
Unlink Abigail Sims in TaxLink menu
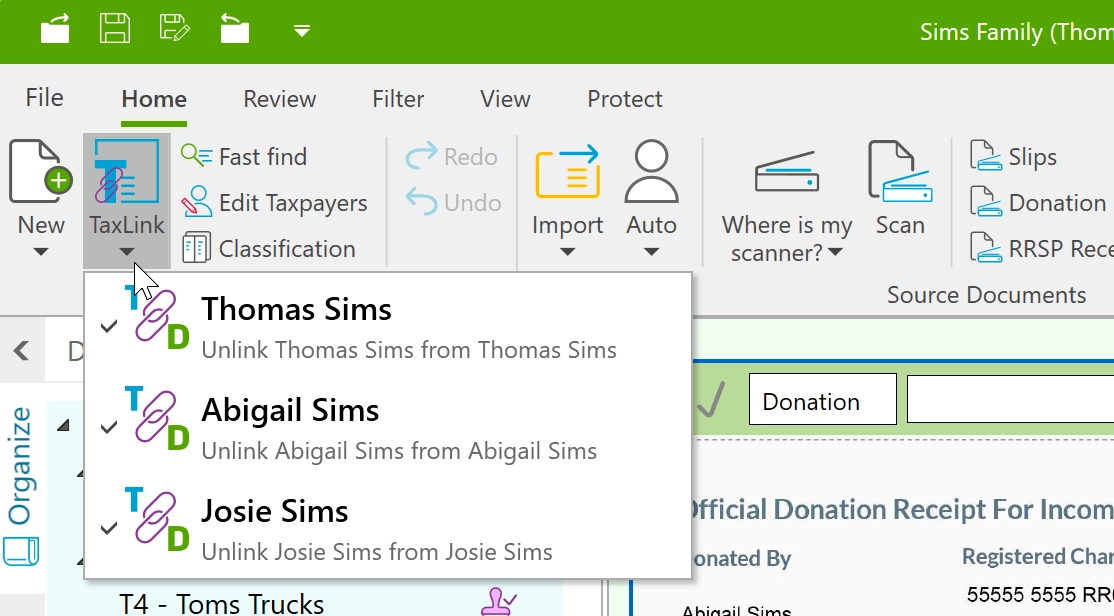388,428
